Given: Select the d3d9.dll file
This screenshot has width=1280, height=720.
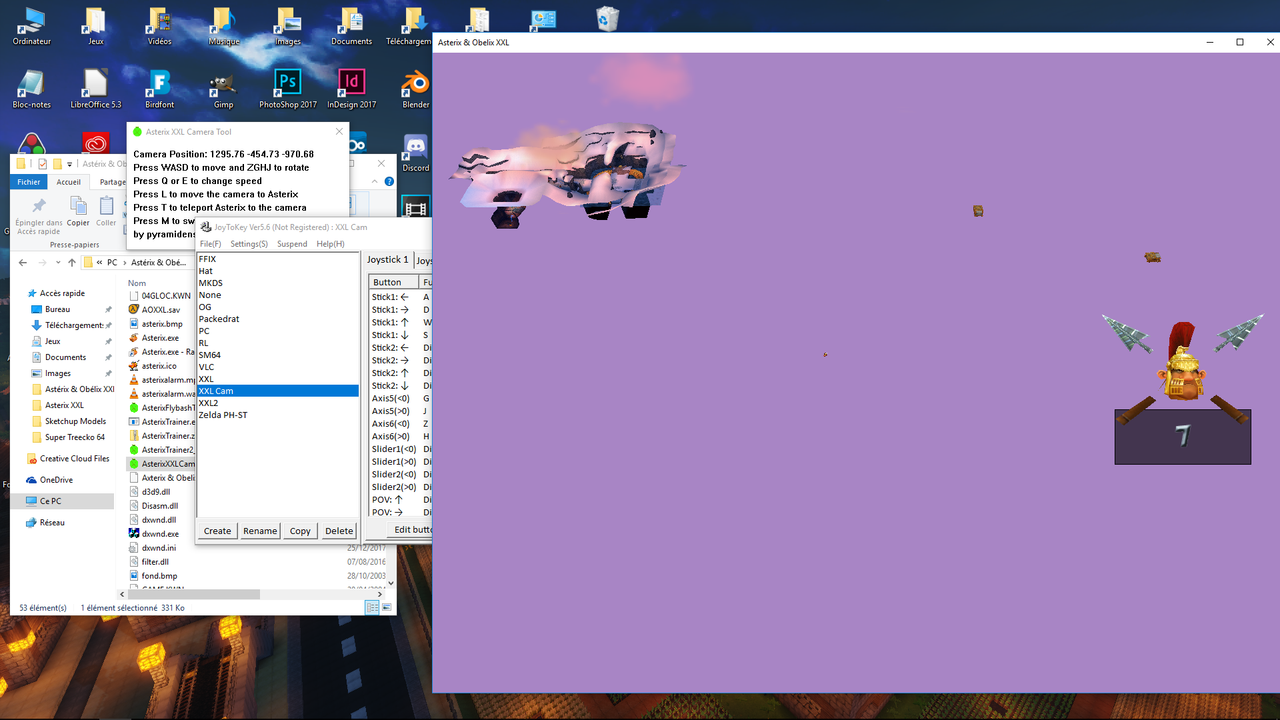Looking at the screenshot, I should (155, 492).
